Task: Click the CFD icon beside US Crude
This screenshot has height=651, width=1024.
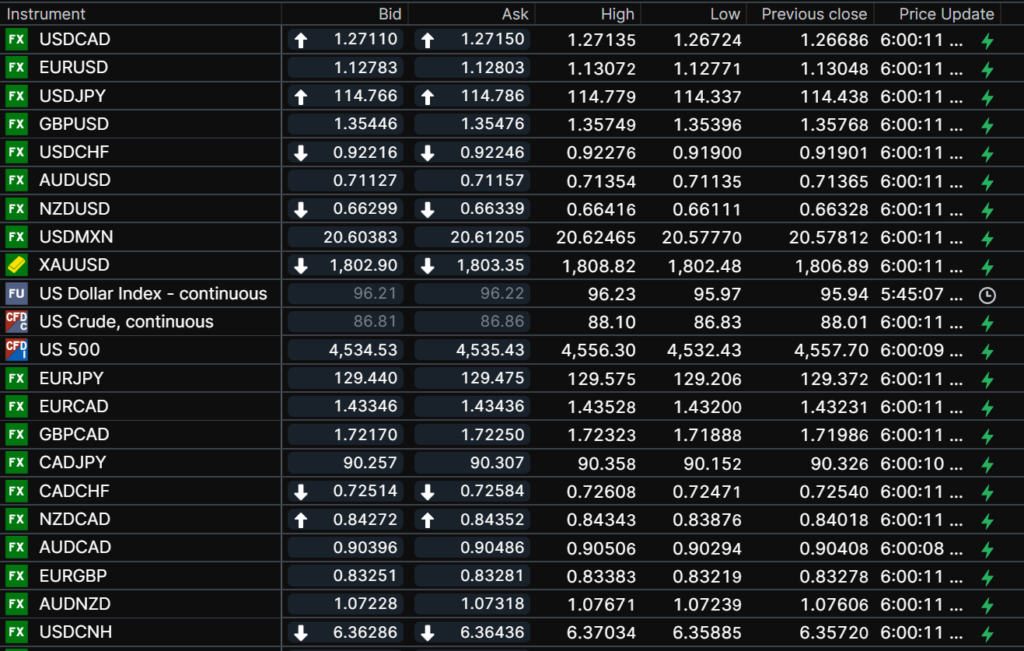Action: coord(16,322)
